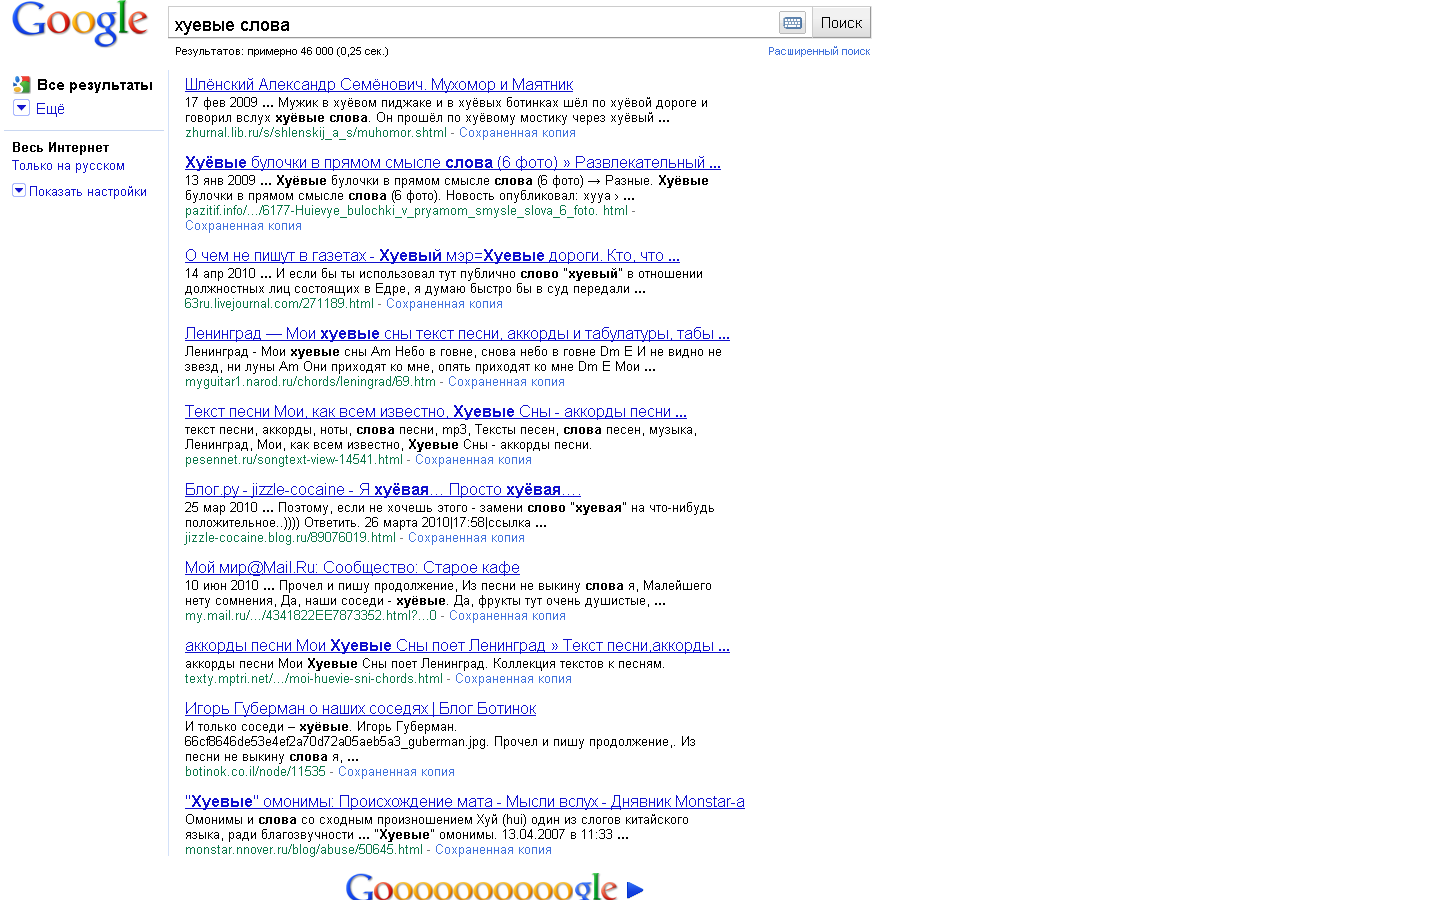Open cached copy for zhurnal.lib.ru result
The width and height of the screenshot is (1440, 900).
coord(517,133)
